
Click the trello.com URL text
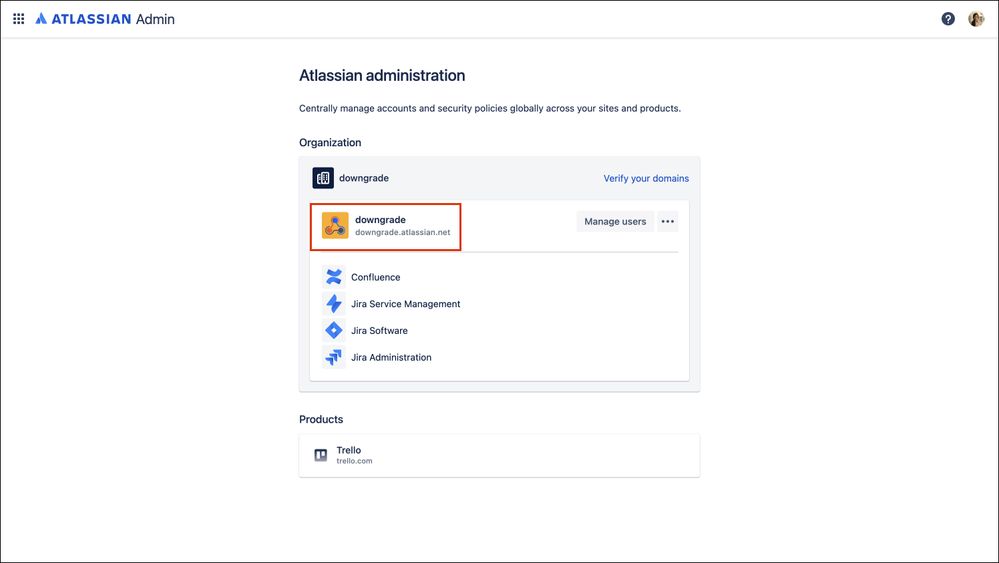click(354, 461)
